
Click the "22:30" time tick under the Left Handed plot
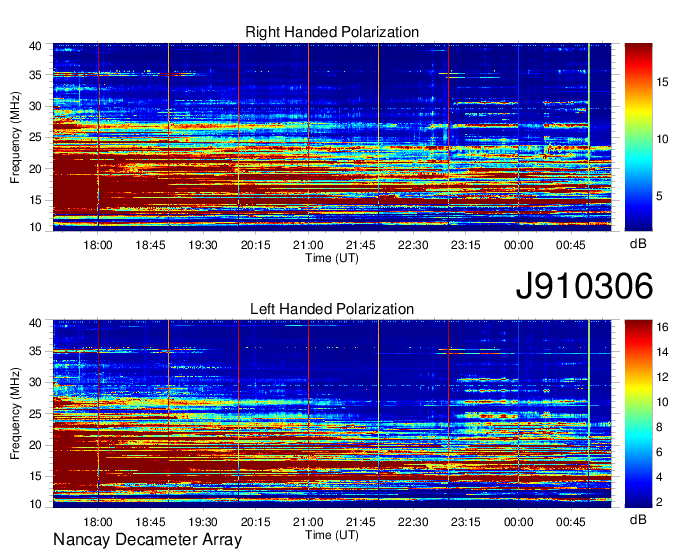coord(413,522)
